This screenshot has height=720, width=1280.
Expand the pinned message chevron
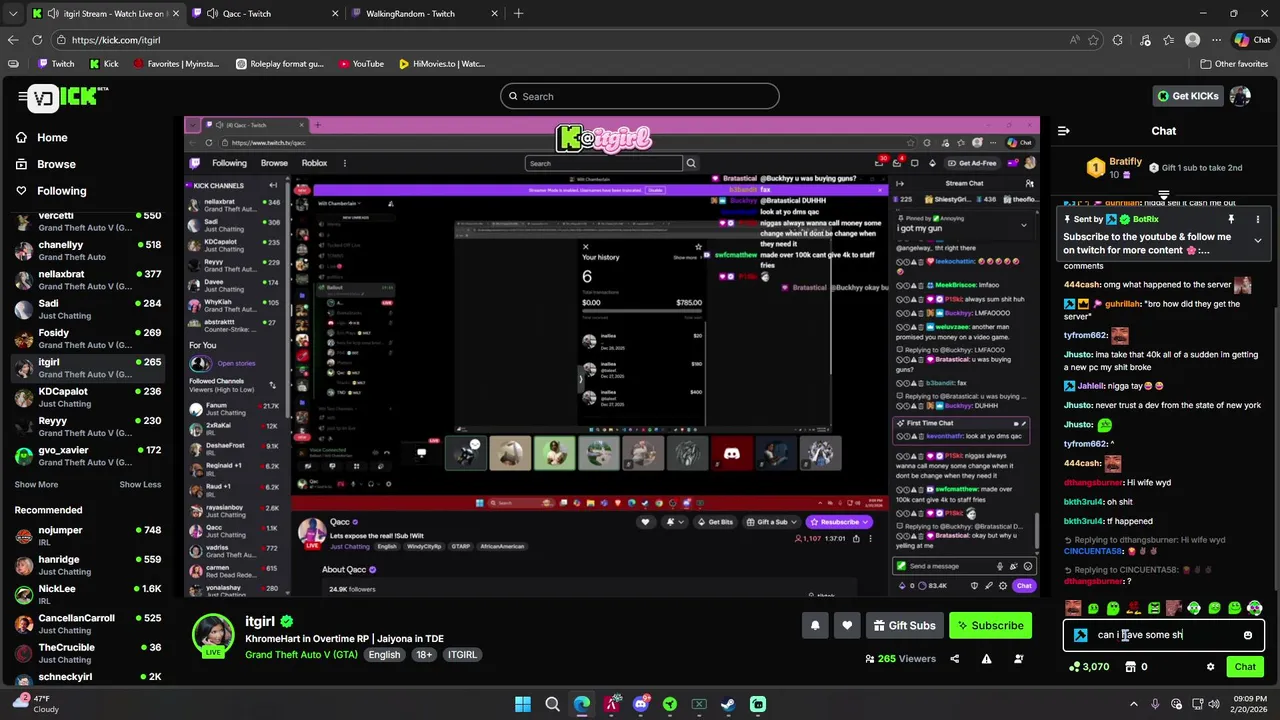(1257, 241)
